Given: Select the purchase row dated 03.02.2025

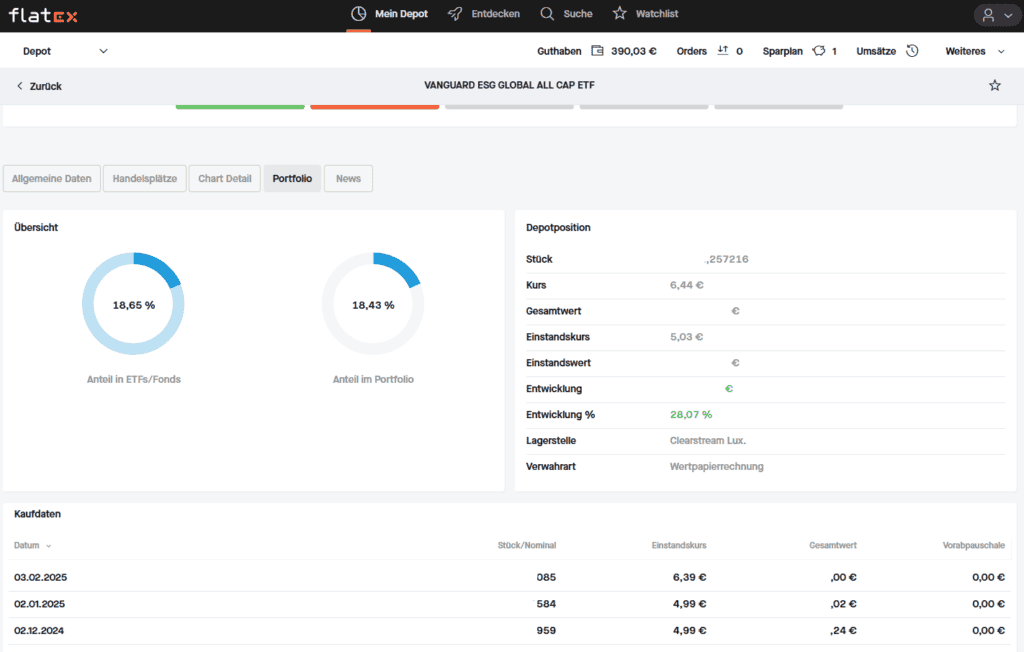Looking at the screenshot, I should coord(509,578).
